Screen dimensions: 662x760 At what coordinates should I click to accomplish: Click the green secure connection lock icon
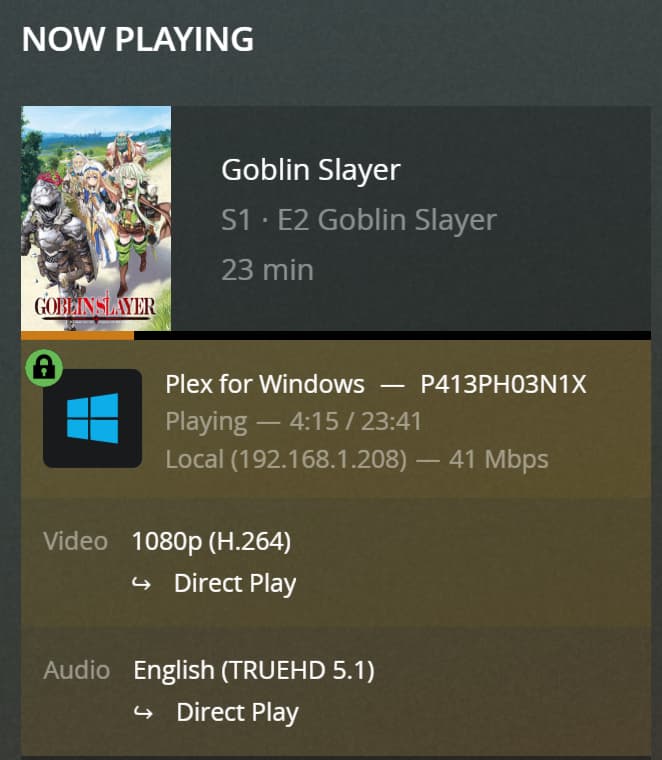(44, 367)
